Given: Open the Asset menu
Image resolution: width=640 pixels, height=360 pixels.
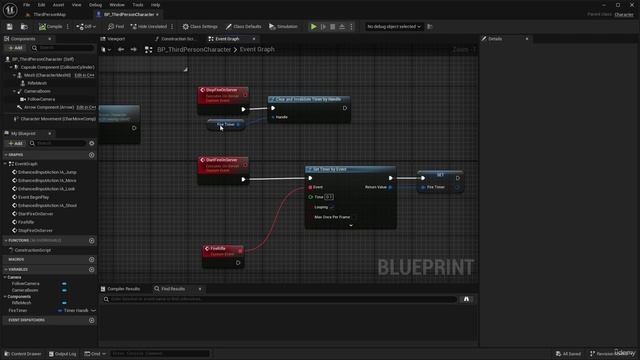Looking at the screenshot, I should pos(58,5).
